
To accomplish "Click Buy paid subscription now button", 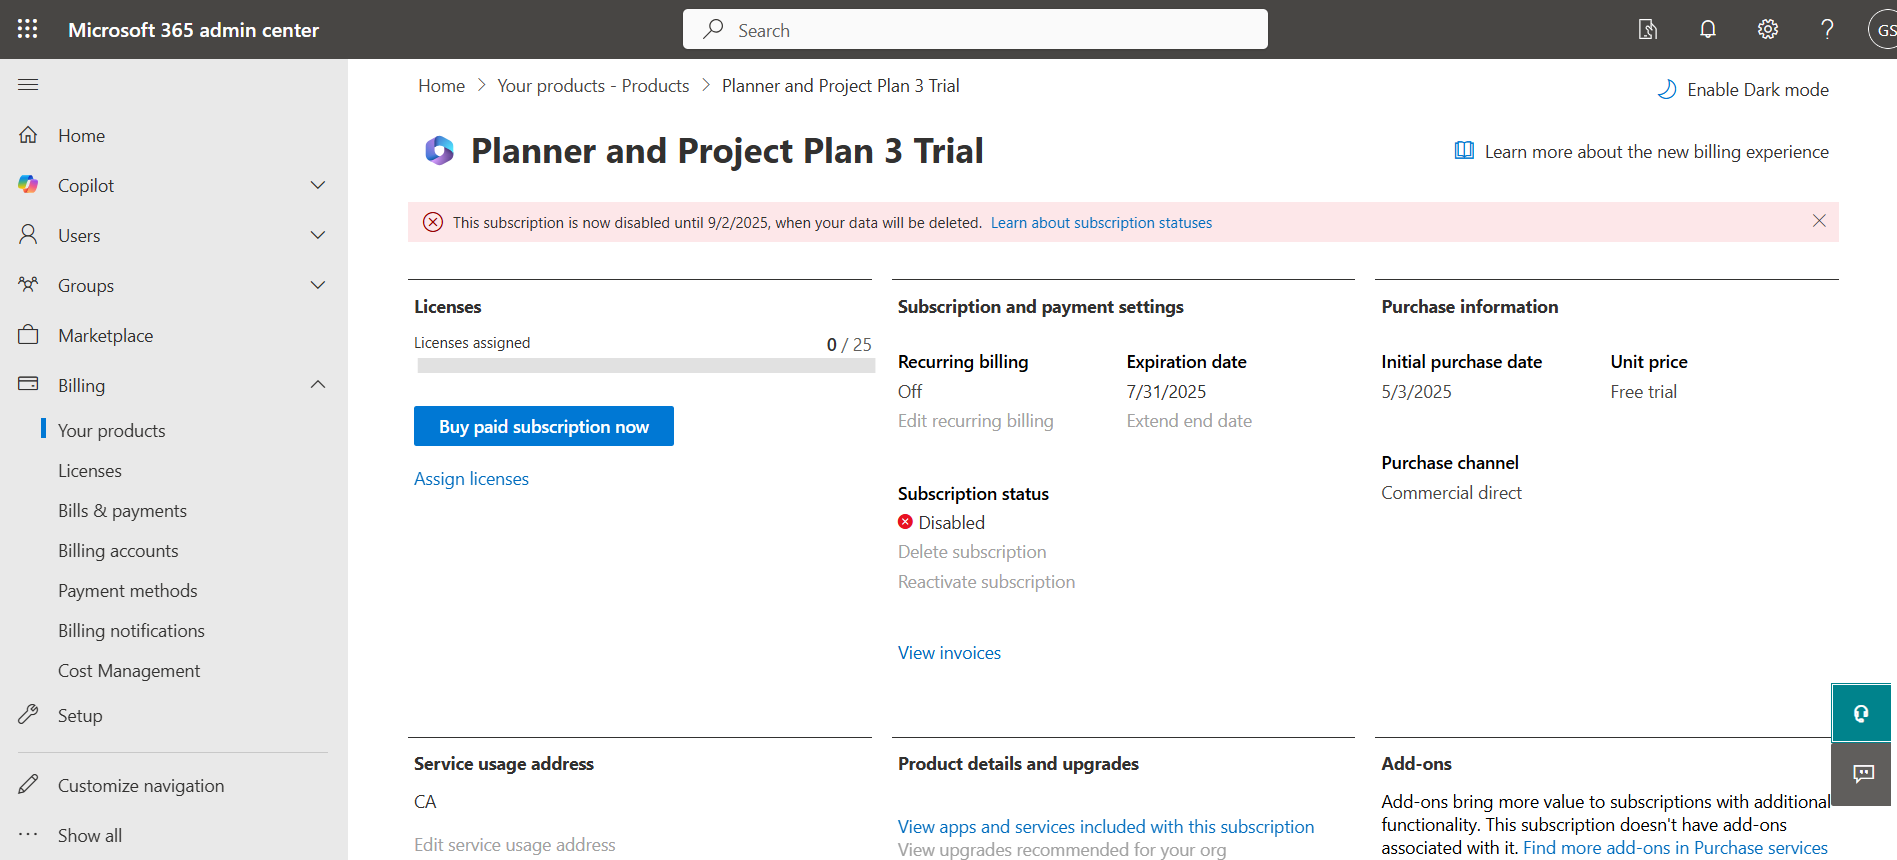I will (544, 426).
